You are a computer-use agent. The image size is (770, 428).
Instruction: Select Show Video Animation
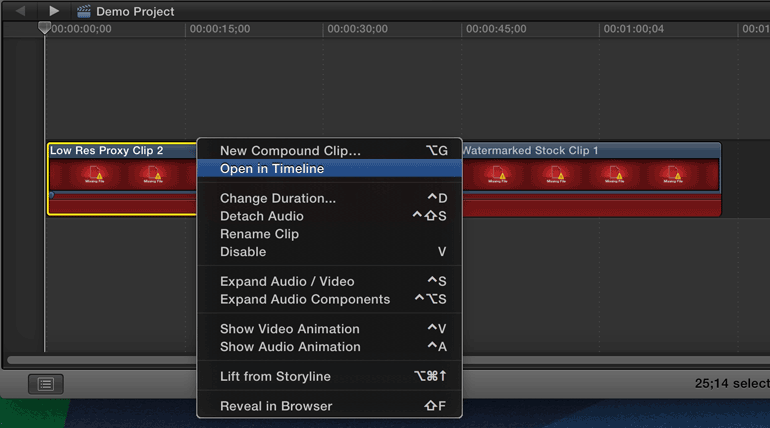pyautogui.click(x=330, y=329)
